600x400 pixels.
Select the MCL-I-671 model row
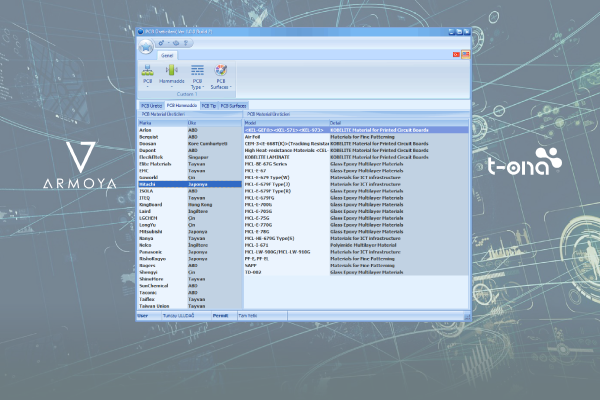pyautogui.click(x=356, y=245)
